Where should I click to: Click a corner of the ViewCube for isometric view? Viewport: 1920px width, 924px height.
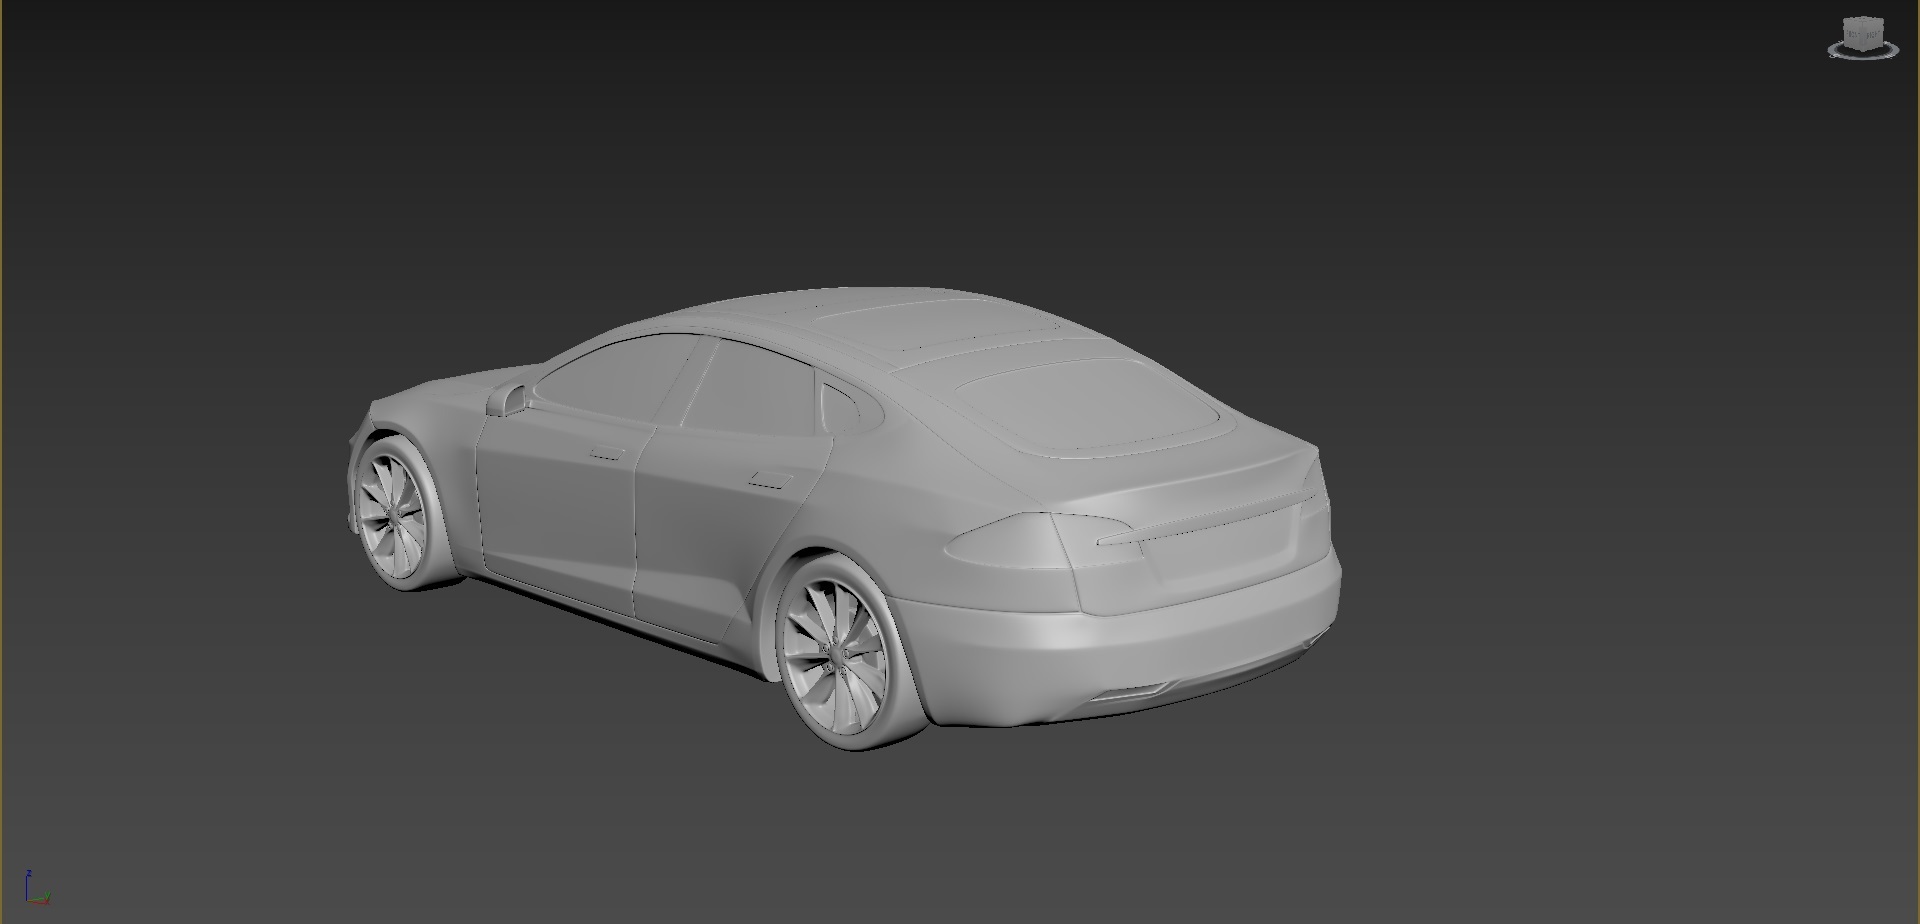pyautogui.click(x=1846, y=18)
